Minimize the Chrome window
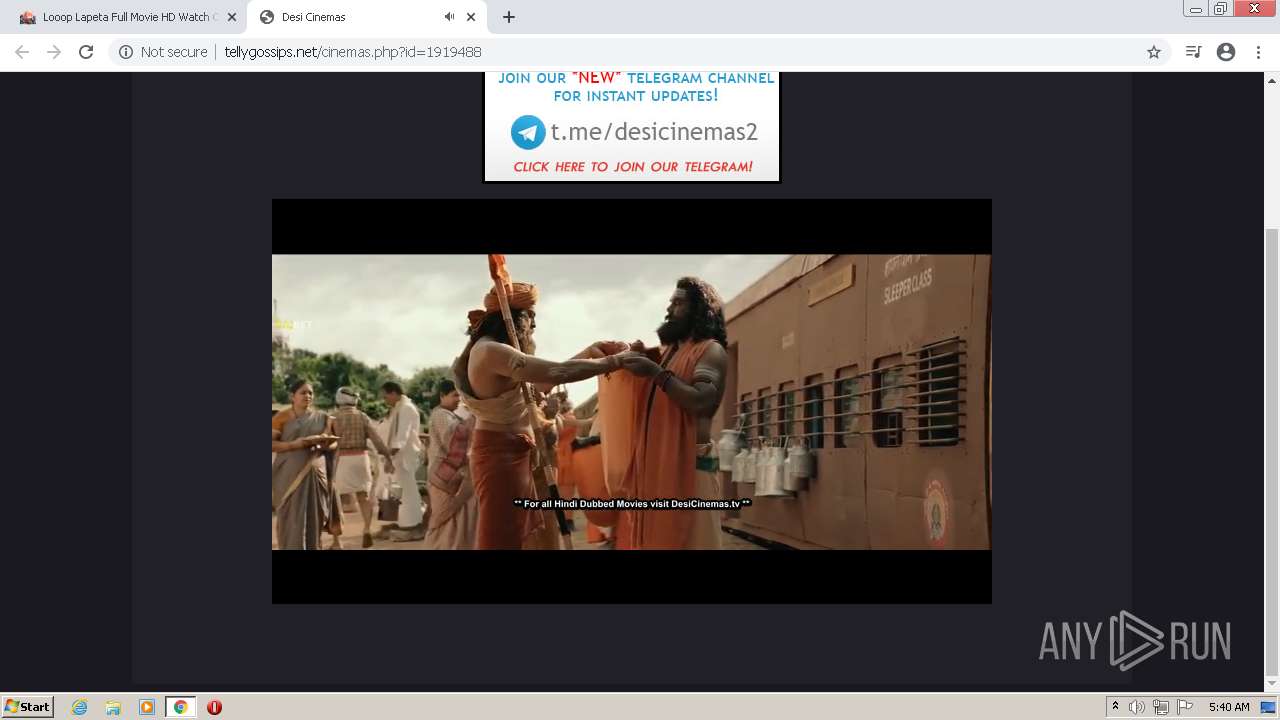 (1196, 9)
